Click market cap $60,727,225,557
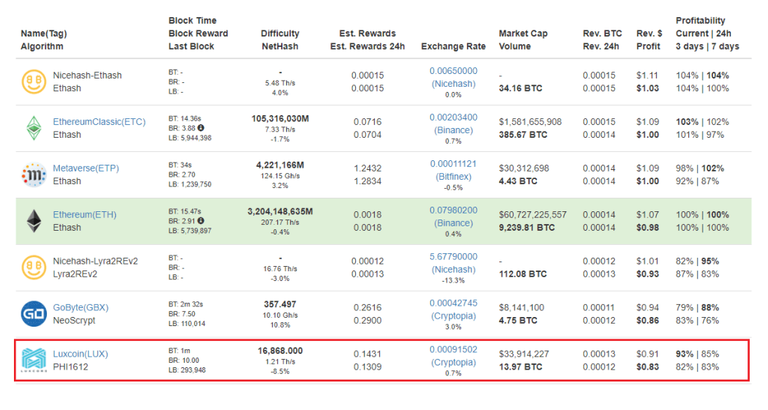 point(532,215)
